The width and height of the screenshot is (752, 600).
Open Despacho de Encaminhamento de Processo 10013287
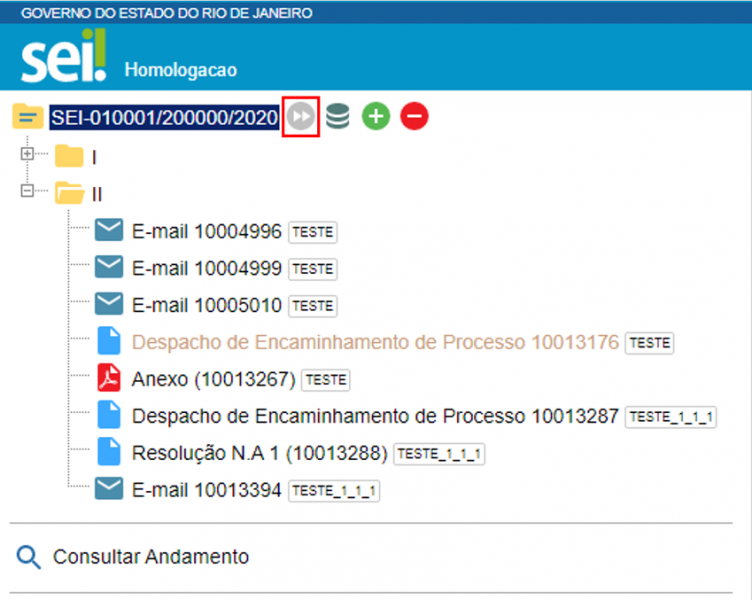pos(375,416)
